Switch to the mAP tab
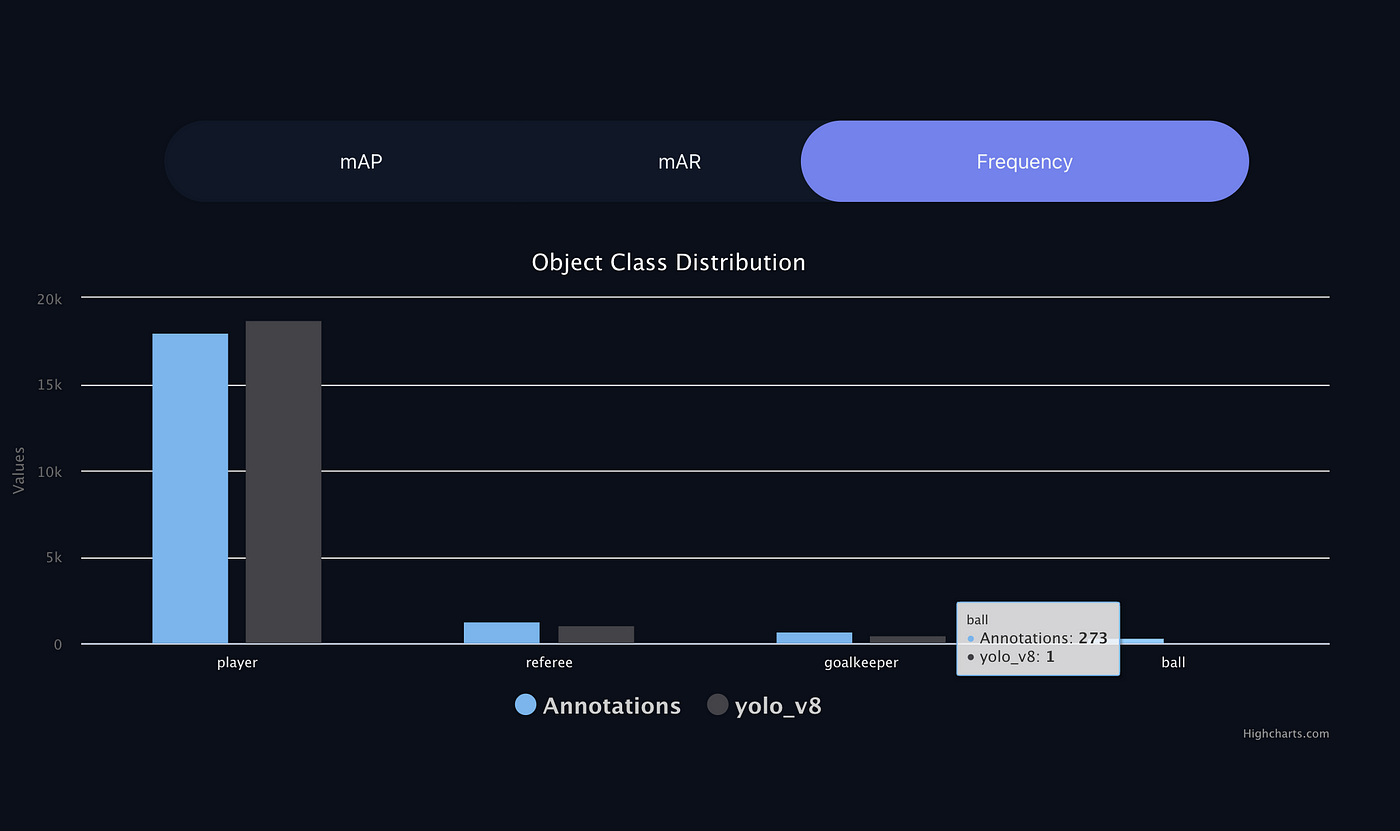The image size is (1400, 831). coord(361,162)
